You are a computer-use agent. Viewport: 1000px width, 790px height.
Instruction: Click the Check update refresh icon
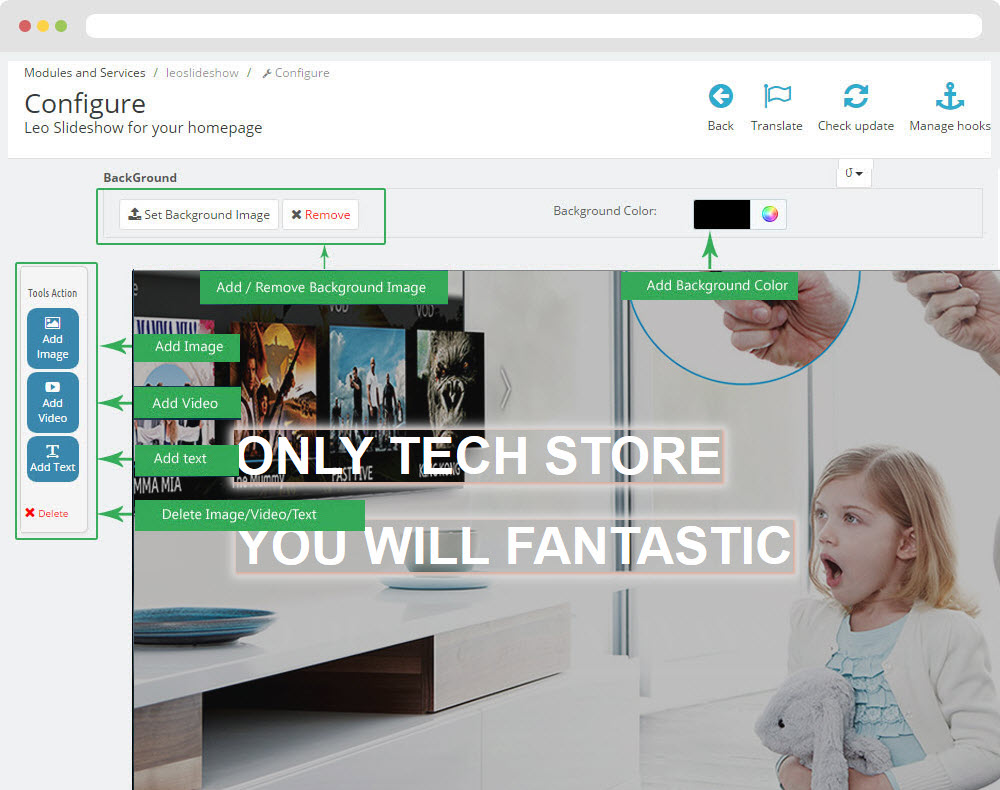(x=855, y=97)
